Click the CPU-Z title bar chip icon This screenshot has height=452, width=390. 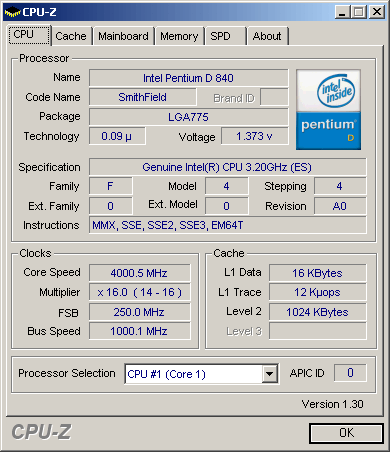click(x=13, y=12)
